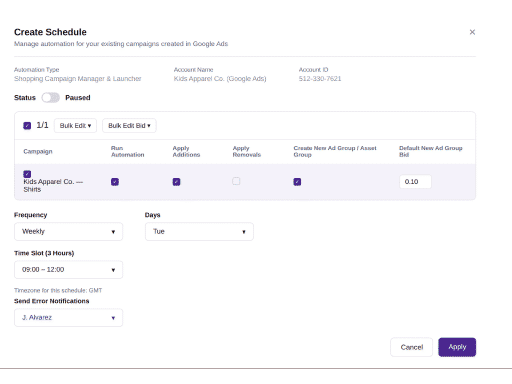Image resolution: width=512 pixels, height=384 pixels.
Task: Click the Apply Additions column header
Action: tap(186, 151)
